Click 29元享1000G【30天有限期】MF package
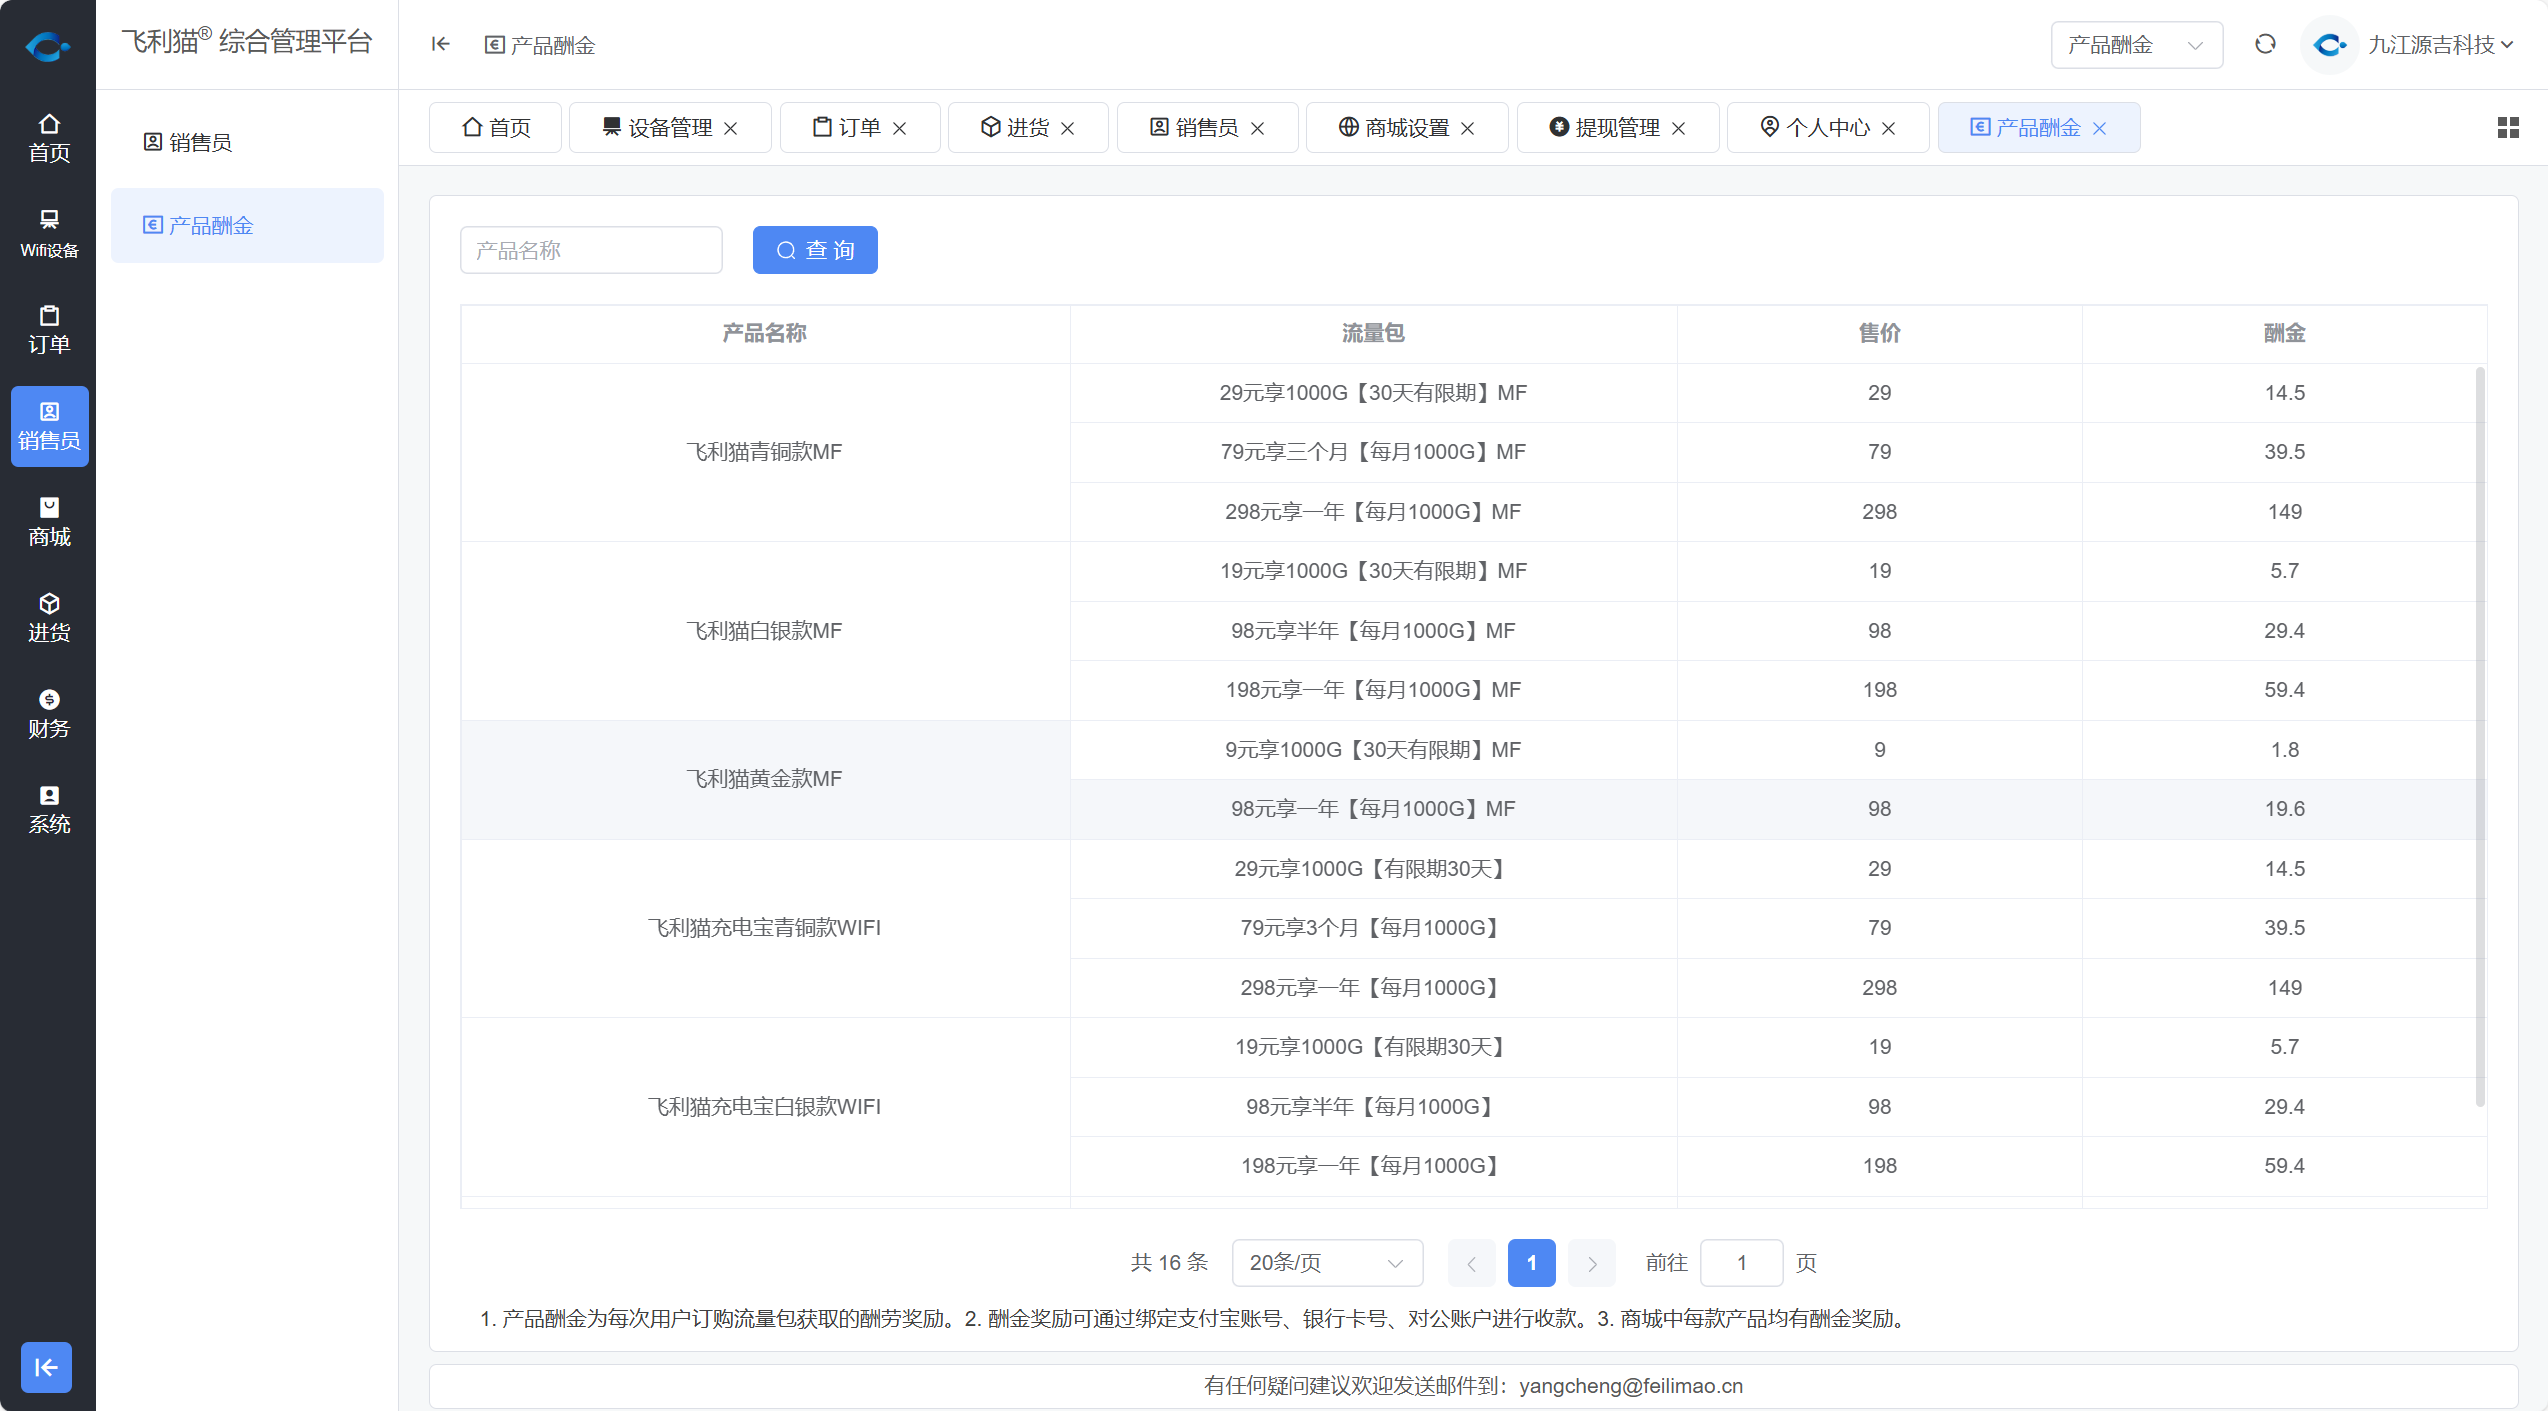 click(x=1373, y=393)
